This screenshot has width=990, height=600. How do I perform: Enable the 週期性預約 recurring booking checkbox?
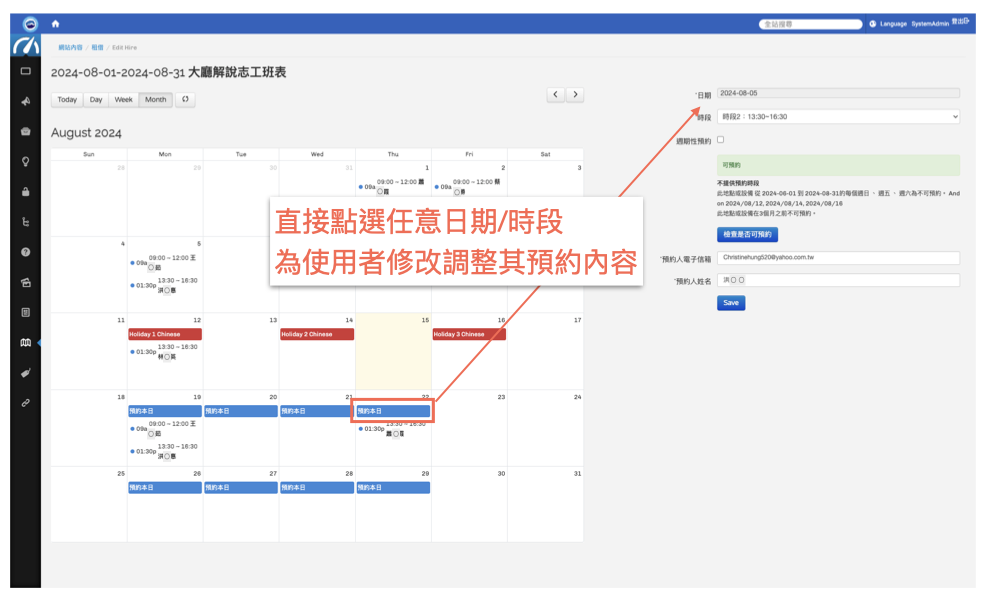tap(721, 140)
